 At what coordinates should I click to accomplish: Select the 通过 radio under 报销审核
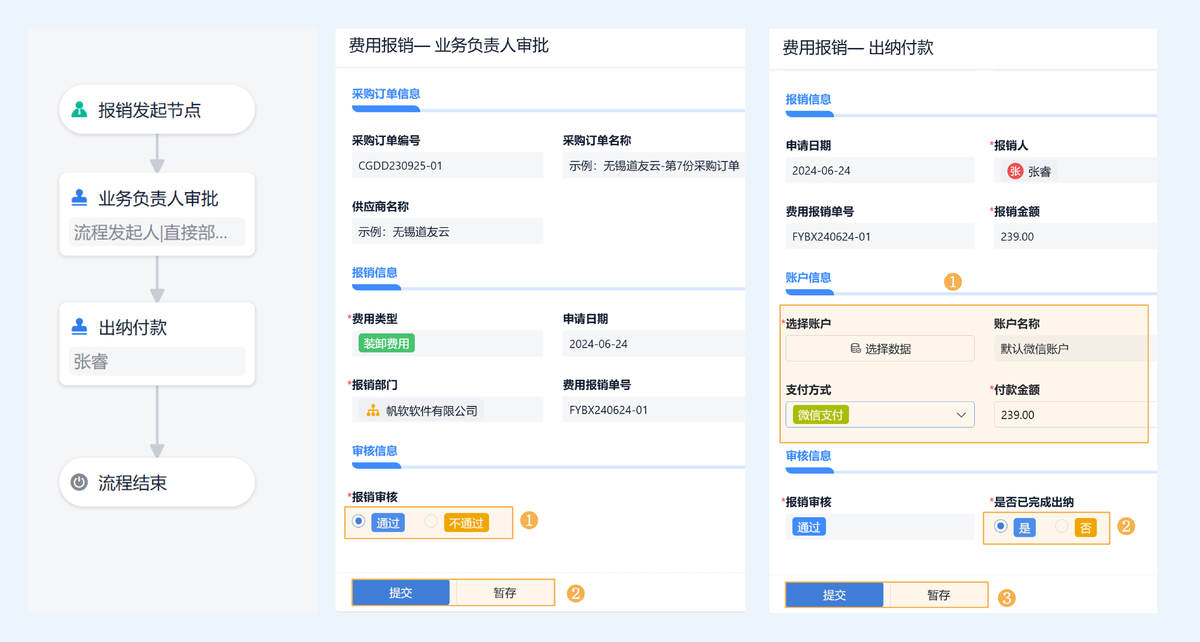[x=358, y=521]
